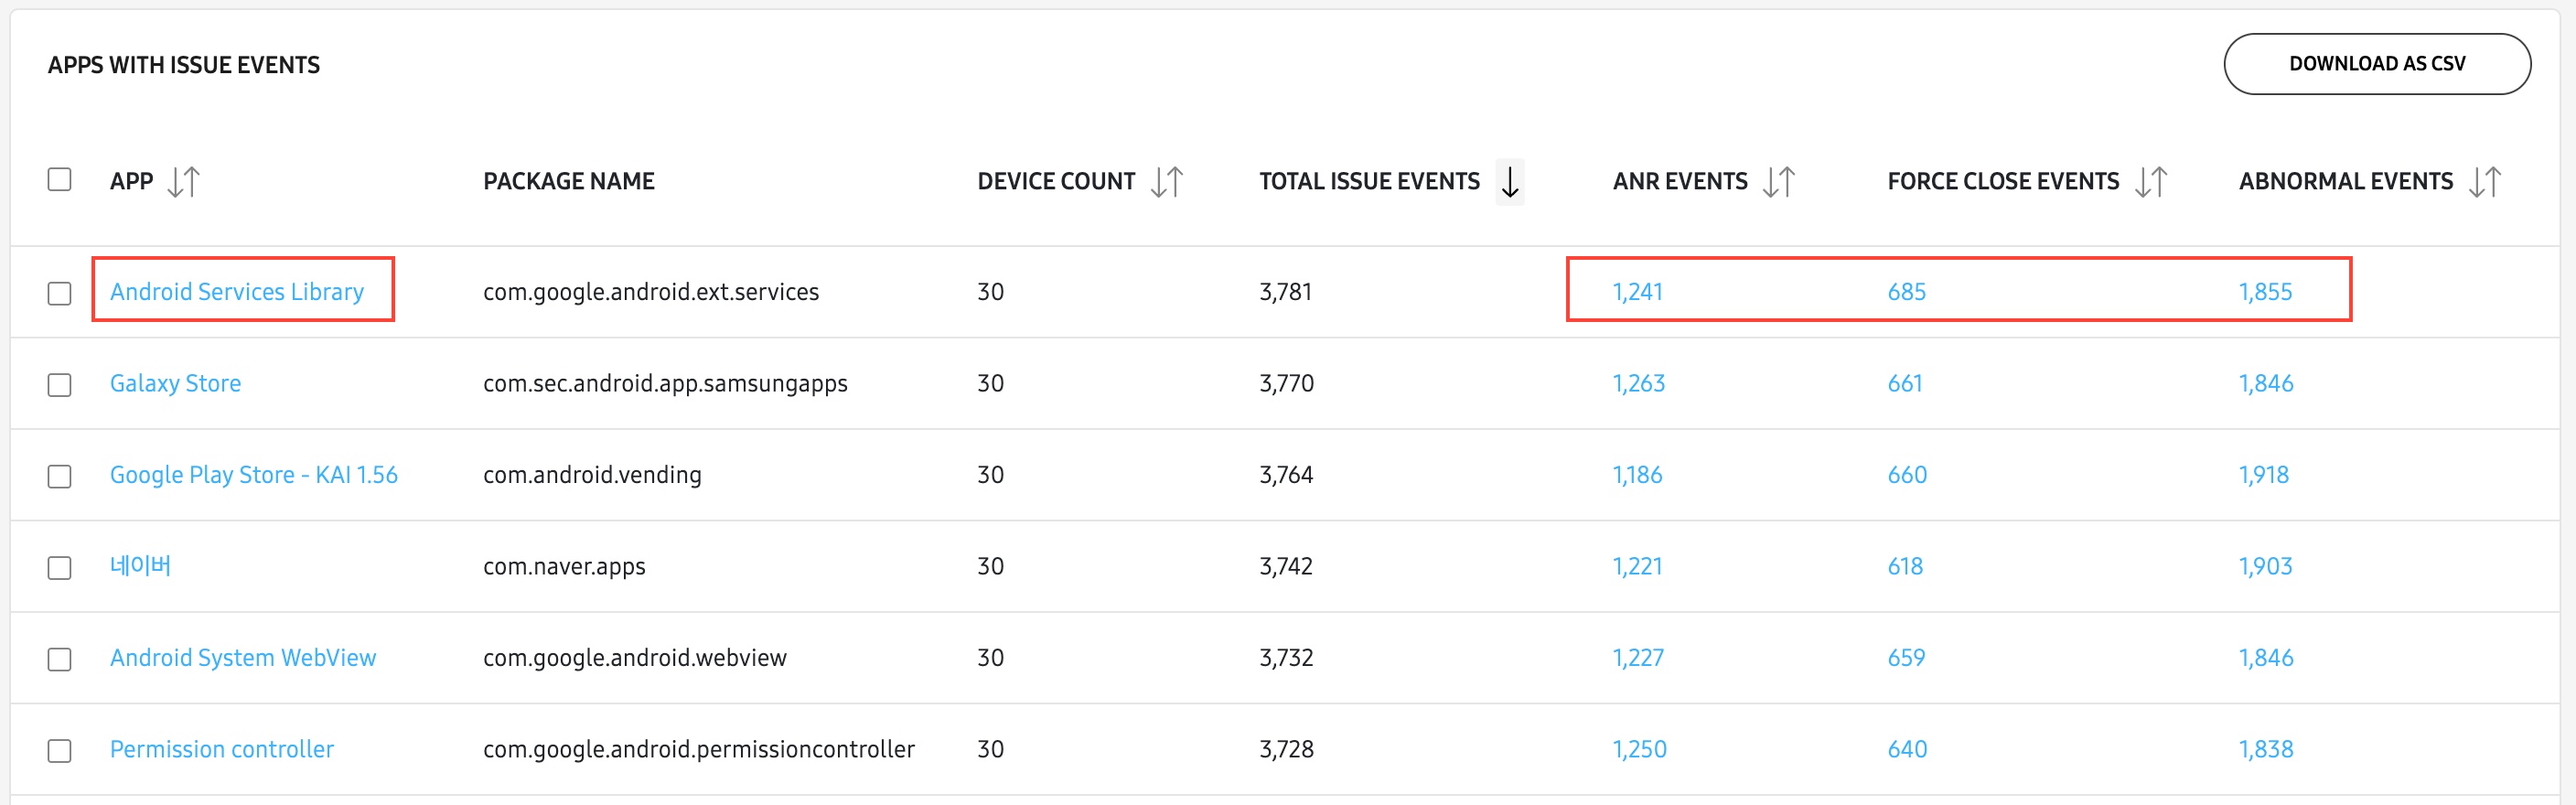Viewport: 2576px width, 805px height.
Task: Select com.android.vending package name
Action: click(592, 474)
